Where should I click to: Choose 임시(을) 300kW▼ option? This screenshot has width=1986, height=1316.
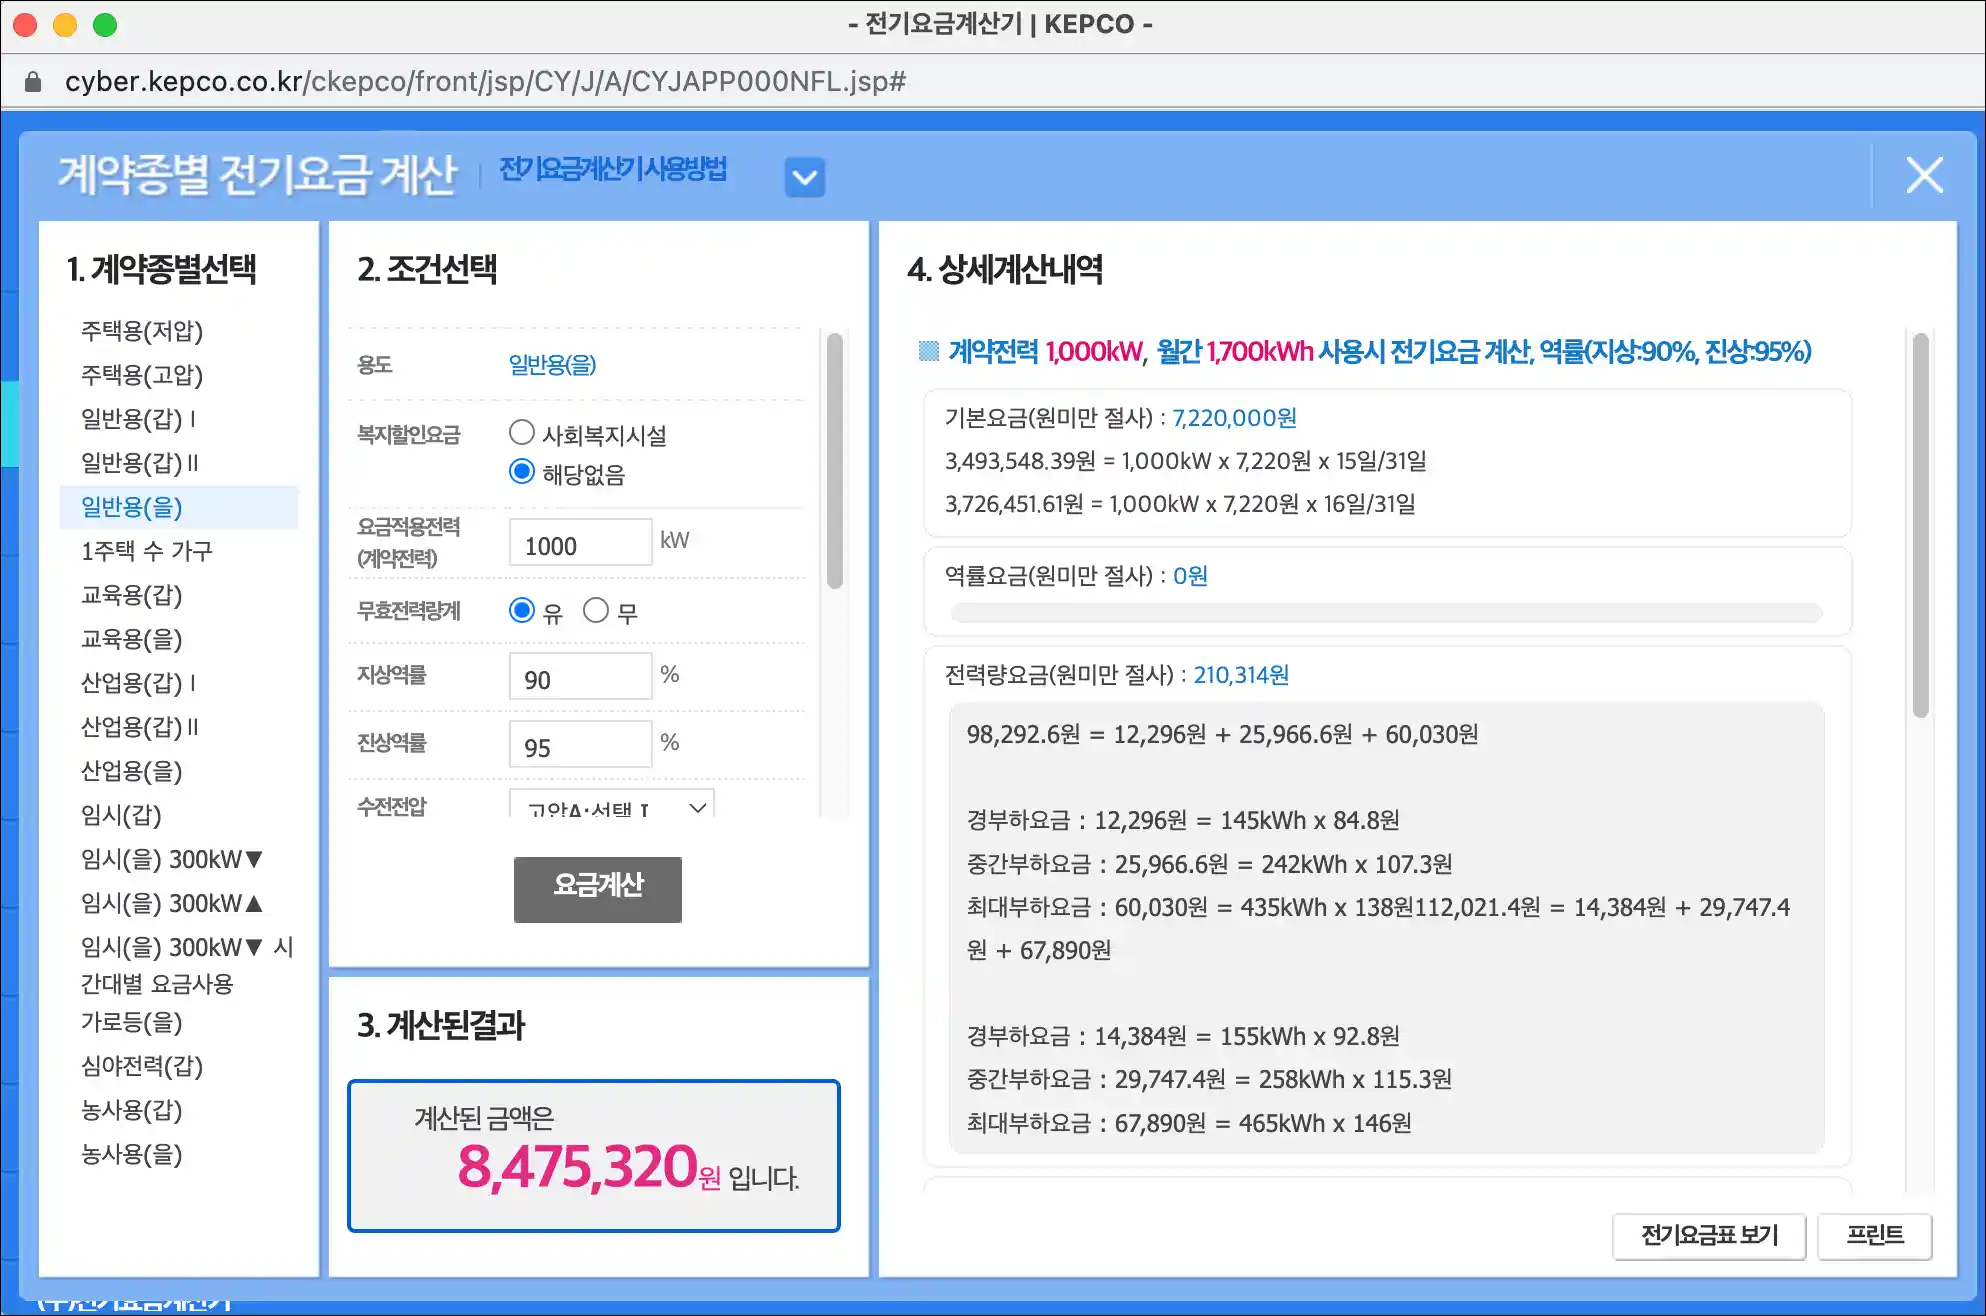coord(172,859)
